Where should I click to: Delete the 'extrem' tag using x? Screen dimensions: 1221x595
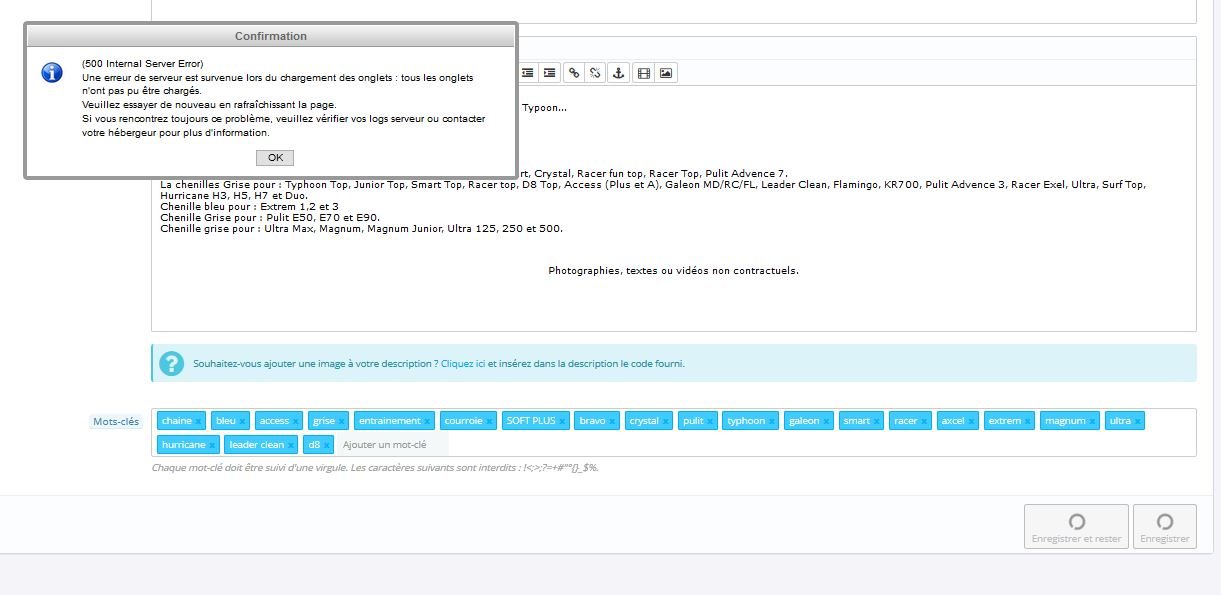tap(1028, 422)
